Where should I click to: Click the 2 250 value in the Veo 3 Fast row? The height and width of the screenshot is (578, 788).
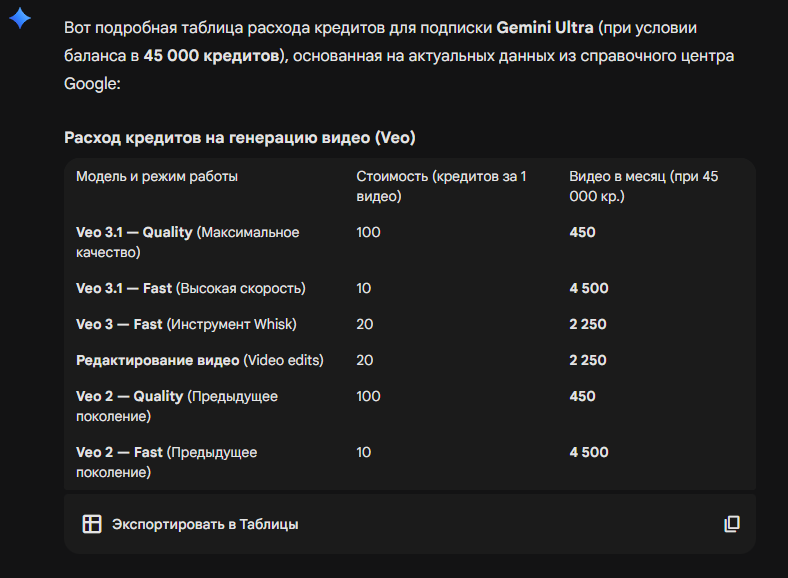click(x=588, y=324)
